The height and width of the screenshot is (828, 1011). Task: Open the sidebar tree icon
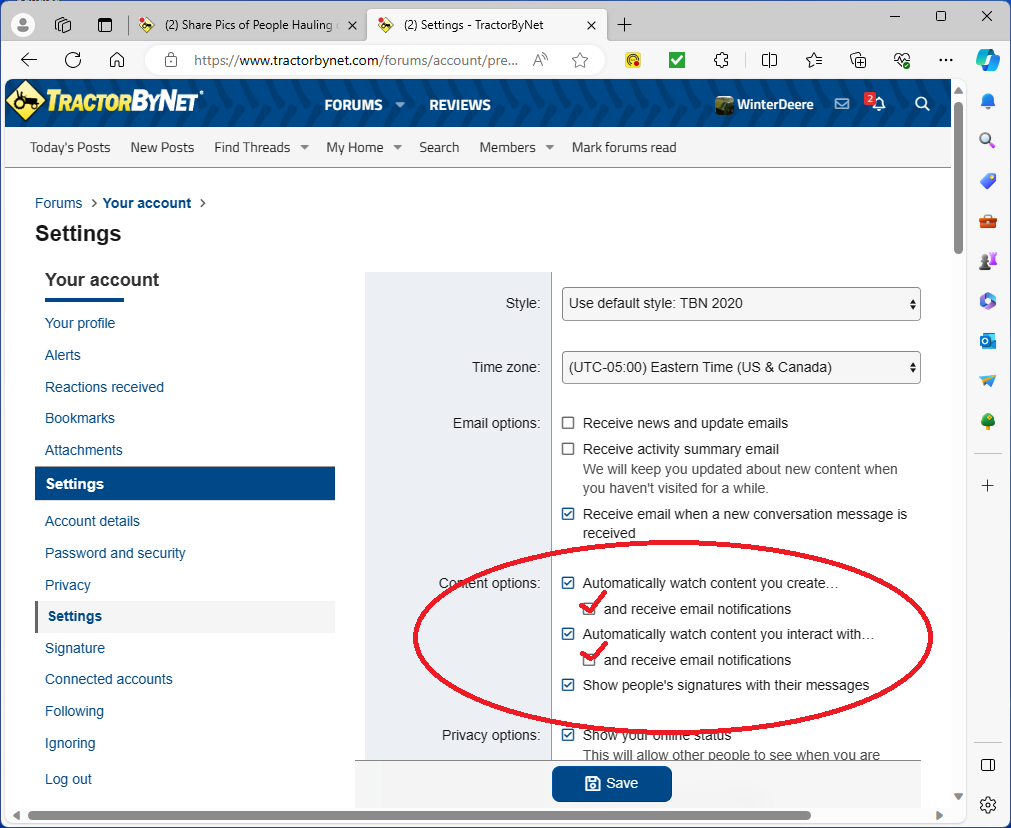coord(987,421)
